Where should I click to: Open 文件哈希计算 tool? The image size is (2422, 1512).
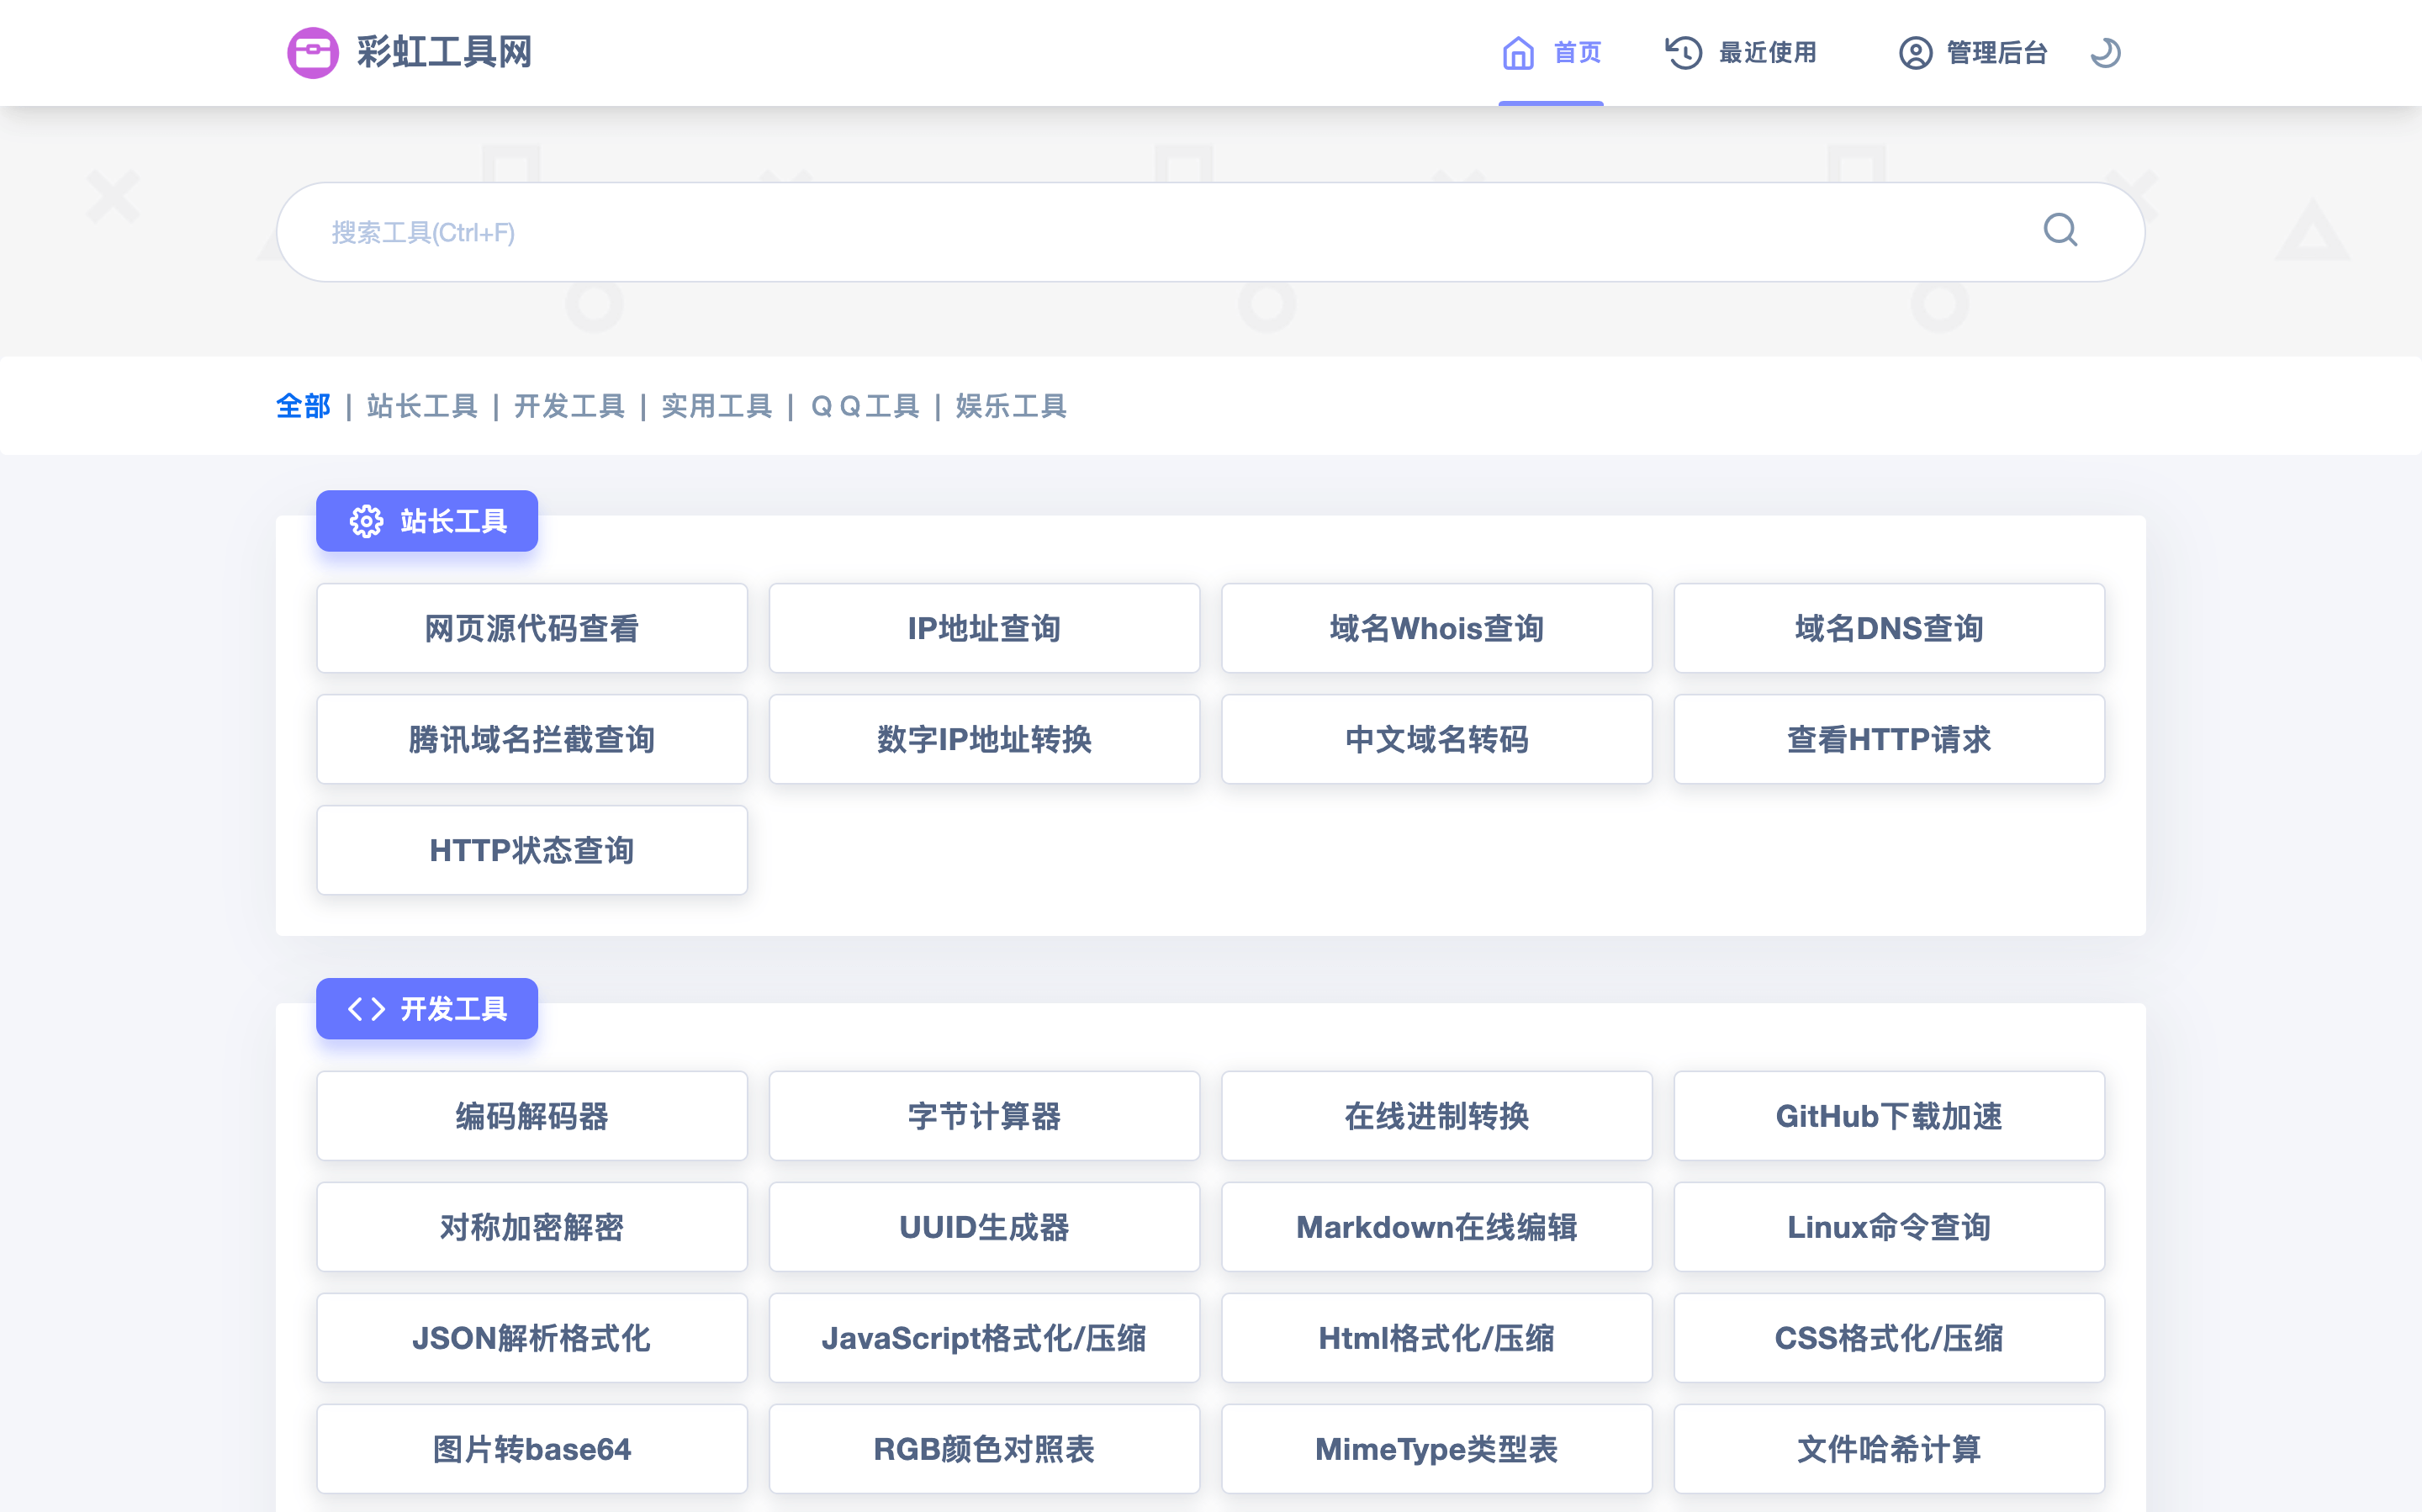click(x=1889, y=1449)
